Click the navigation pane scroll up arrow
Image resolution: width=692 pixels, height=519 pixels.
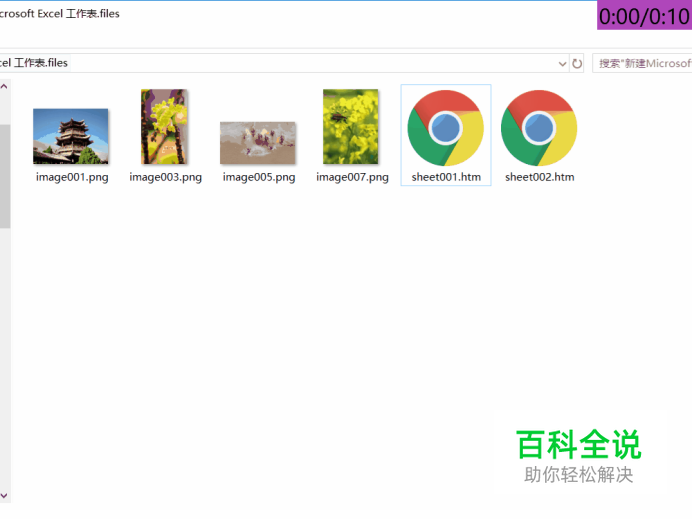click(4, 86)
